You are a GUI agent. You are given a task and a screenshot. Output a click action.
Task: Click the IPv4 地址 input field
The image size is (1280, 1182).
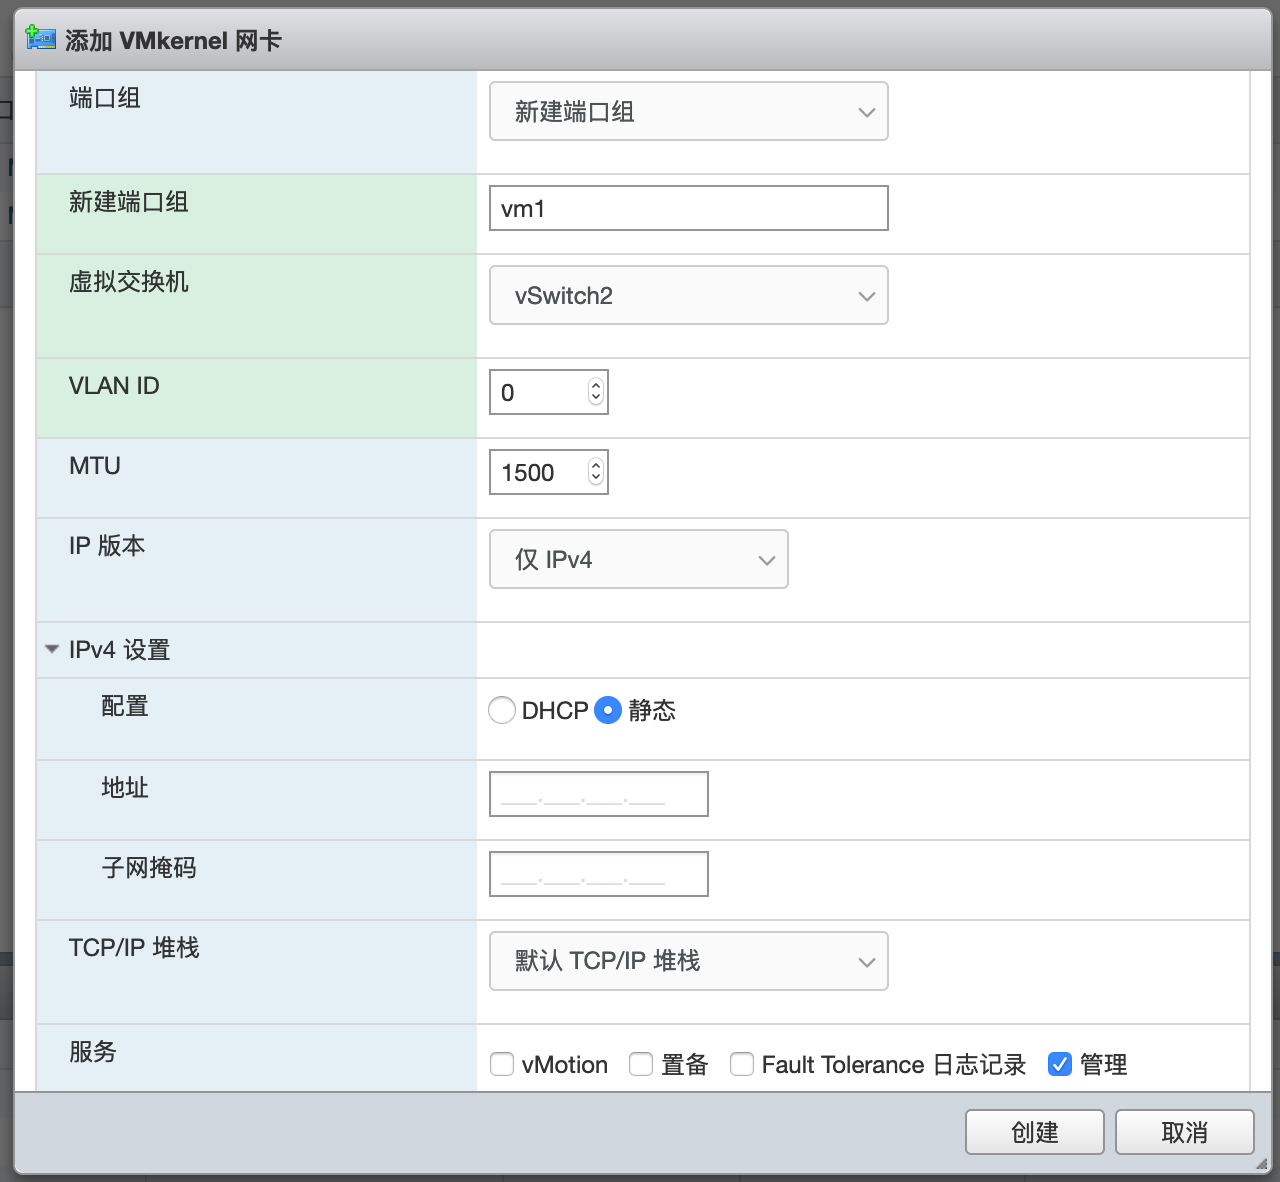click(x=598, y=794)
